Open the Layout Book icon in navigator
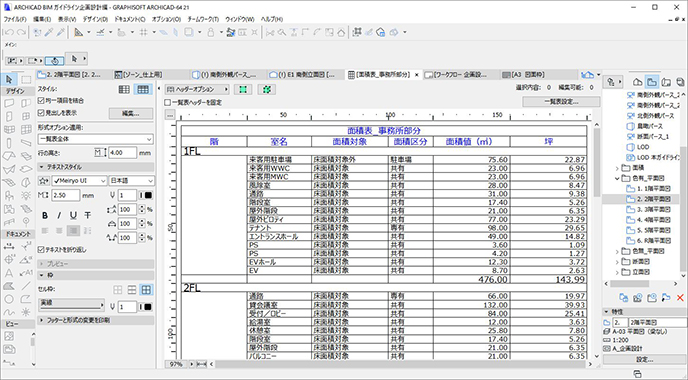Image resolution: width=688 pixels, height=380 pixels. tap(666, 82)
